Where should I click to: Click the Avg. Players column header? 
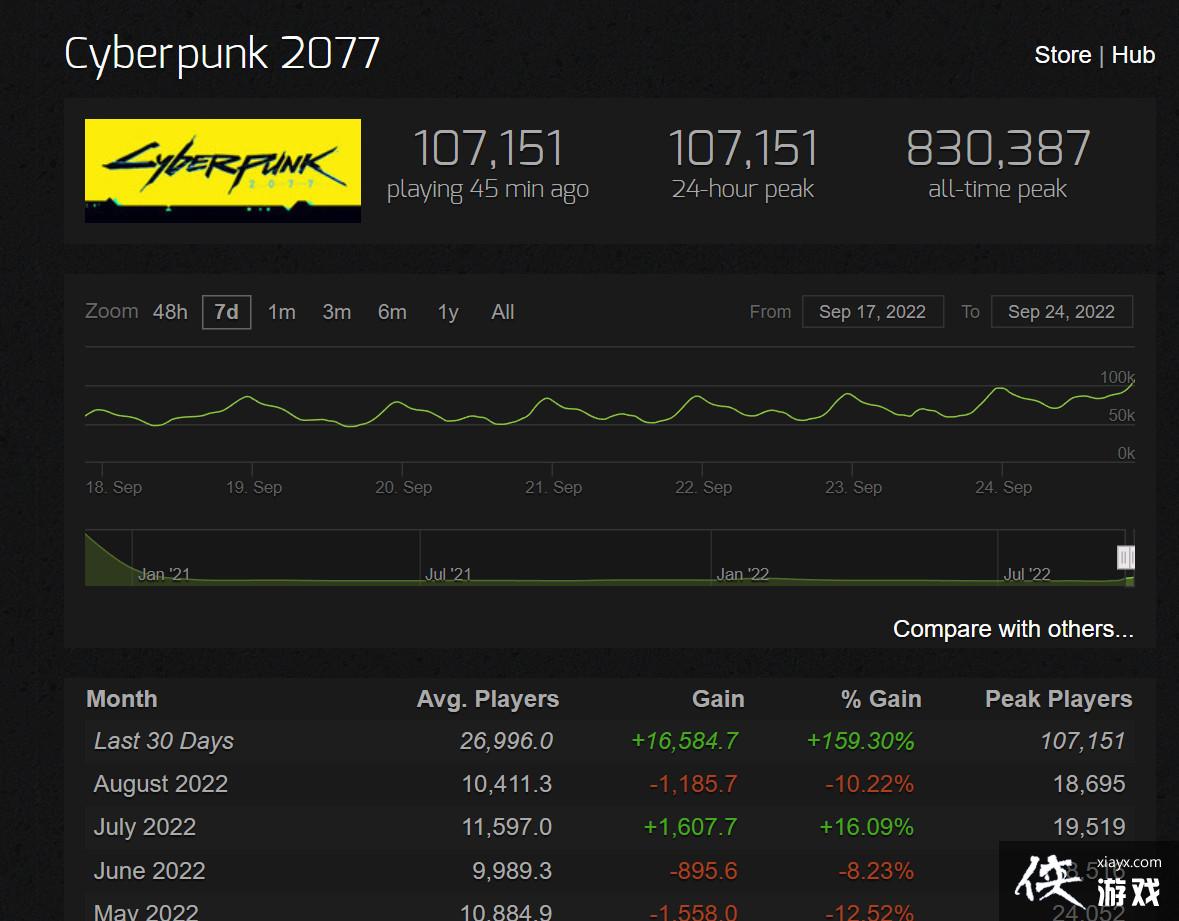[487, 699]
